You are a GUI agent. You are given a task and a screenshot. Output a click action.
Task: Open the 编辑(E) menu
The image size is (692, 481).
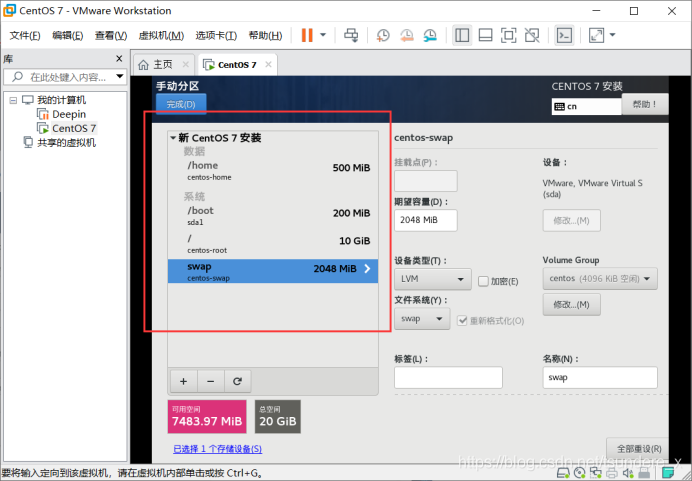click(68, 35)
